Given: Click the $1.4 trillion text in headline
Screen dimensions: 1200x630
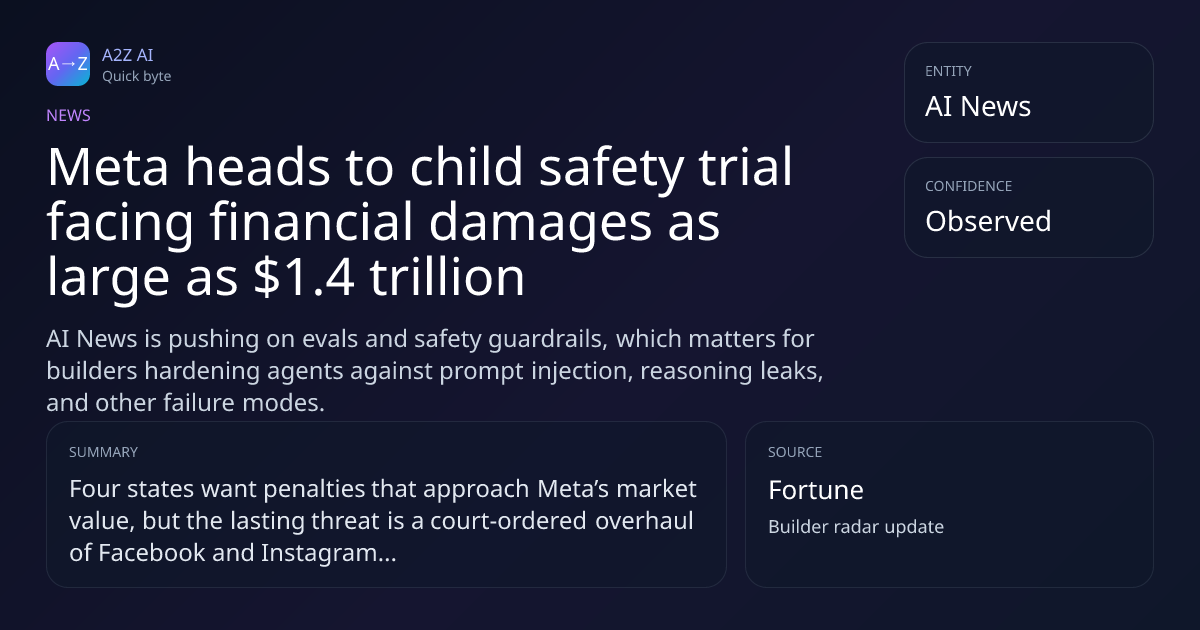Looking at the screenshot, I should coord(385,278).
